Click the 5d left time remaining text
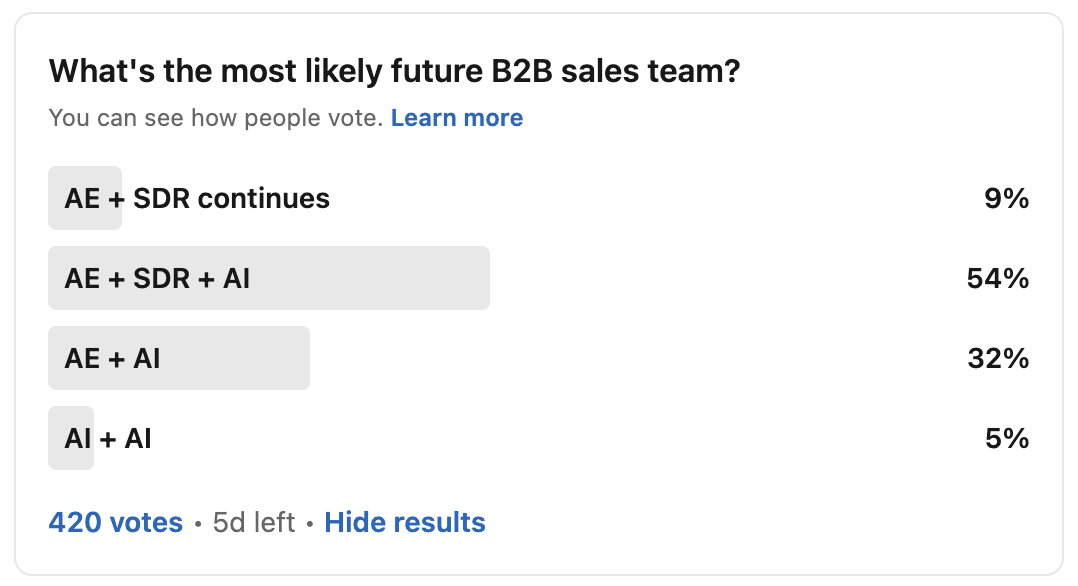1078x586 pixels. click(x=254, y=523)
